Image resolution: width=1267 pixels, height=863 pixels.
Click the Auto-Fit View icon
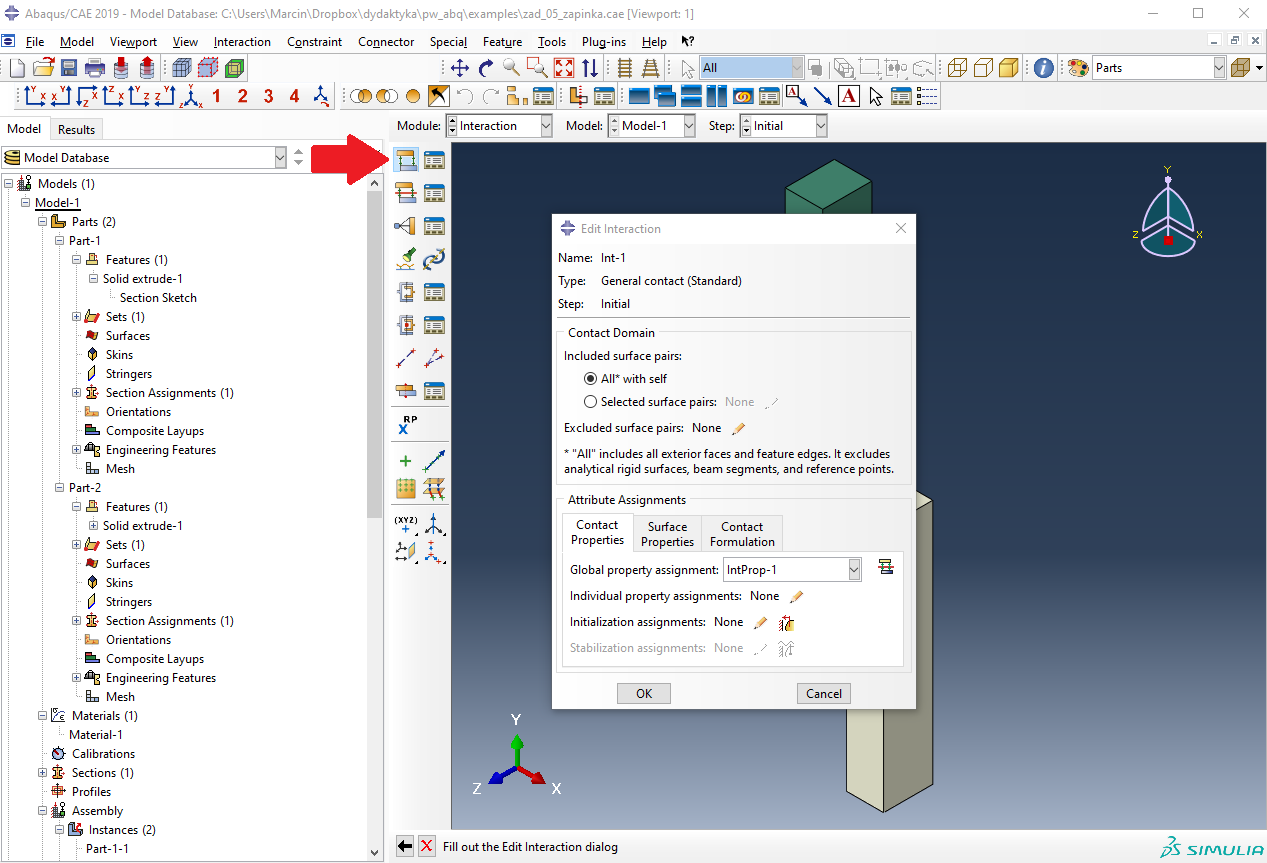[x=564, y=68]
